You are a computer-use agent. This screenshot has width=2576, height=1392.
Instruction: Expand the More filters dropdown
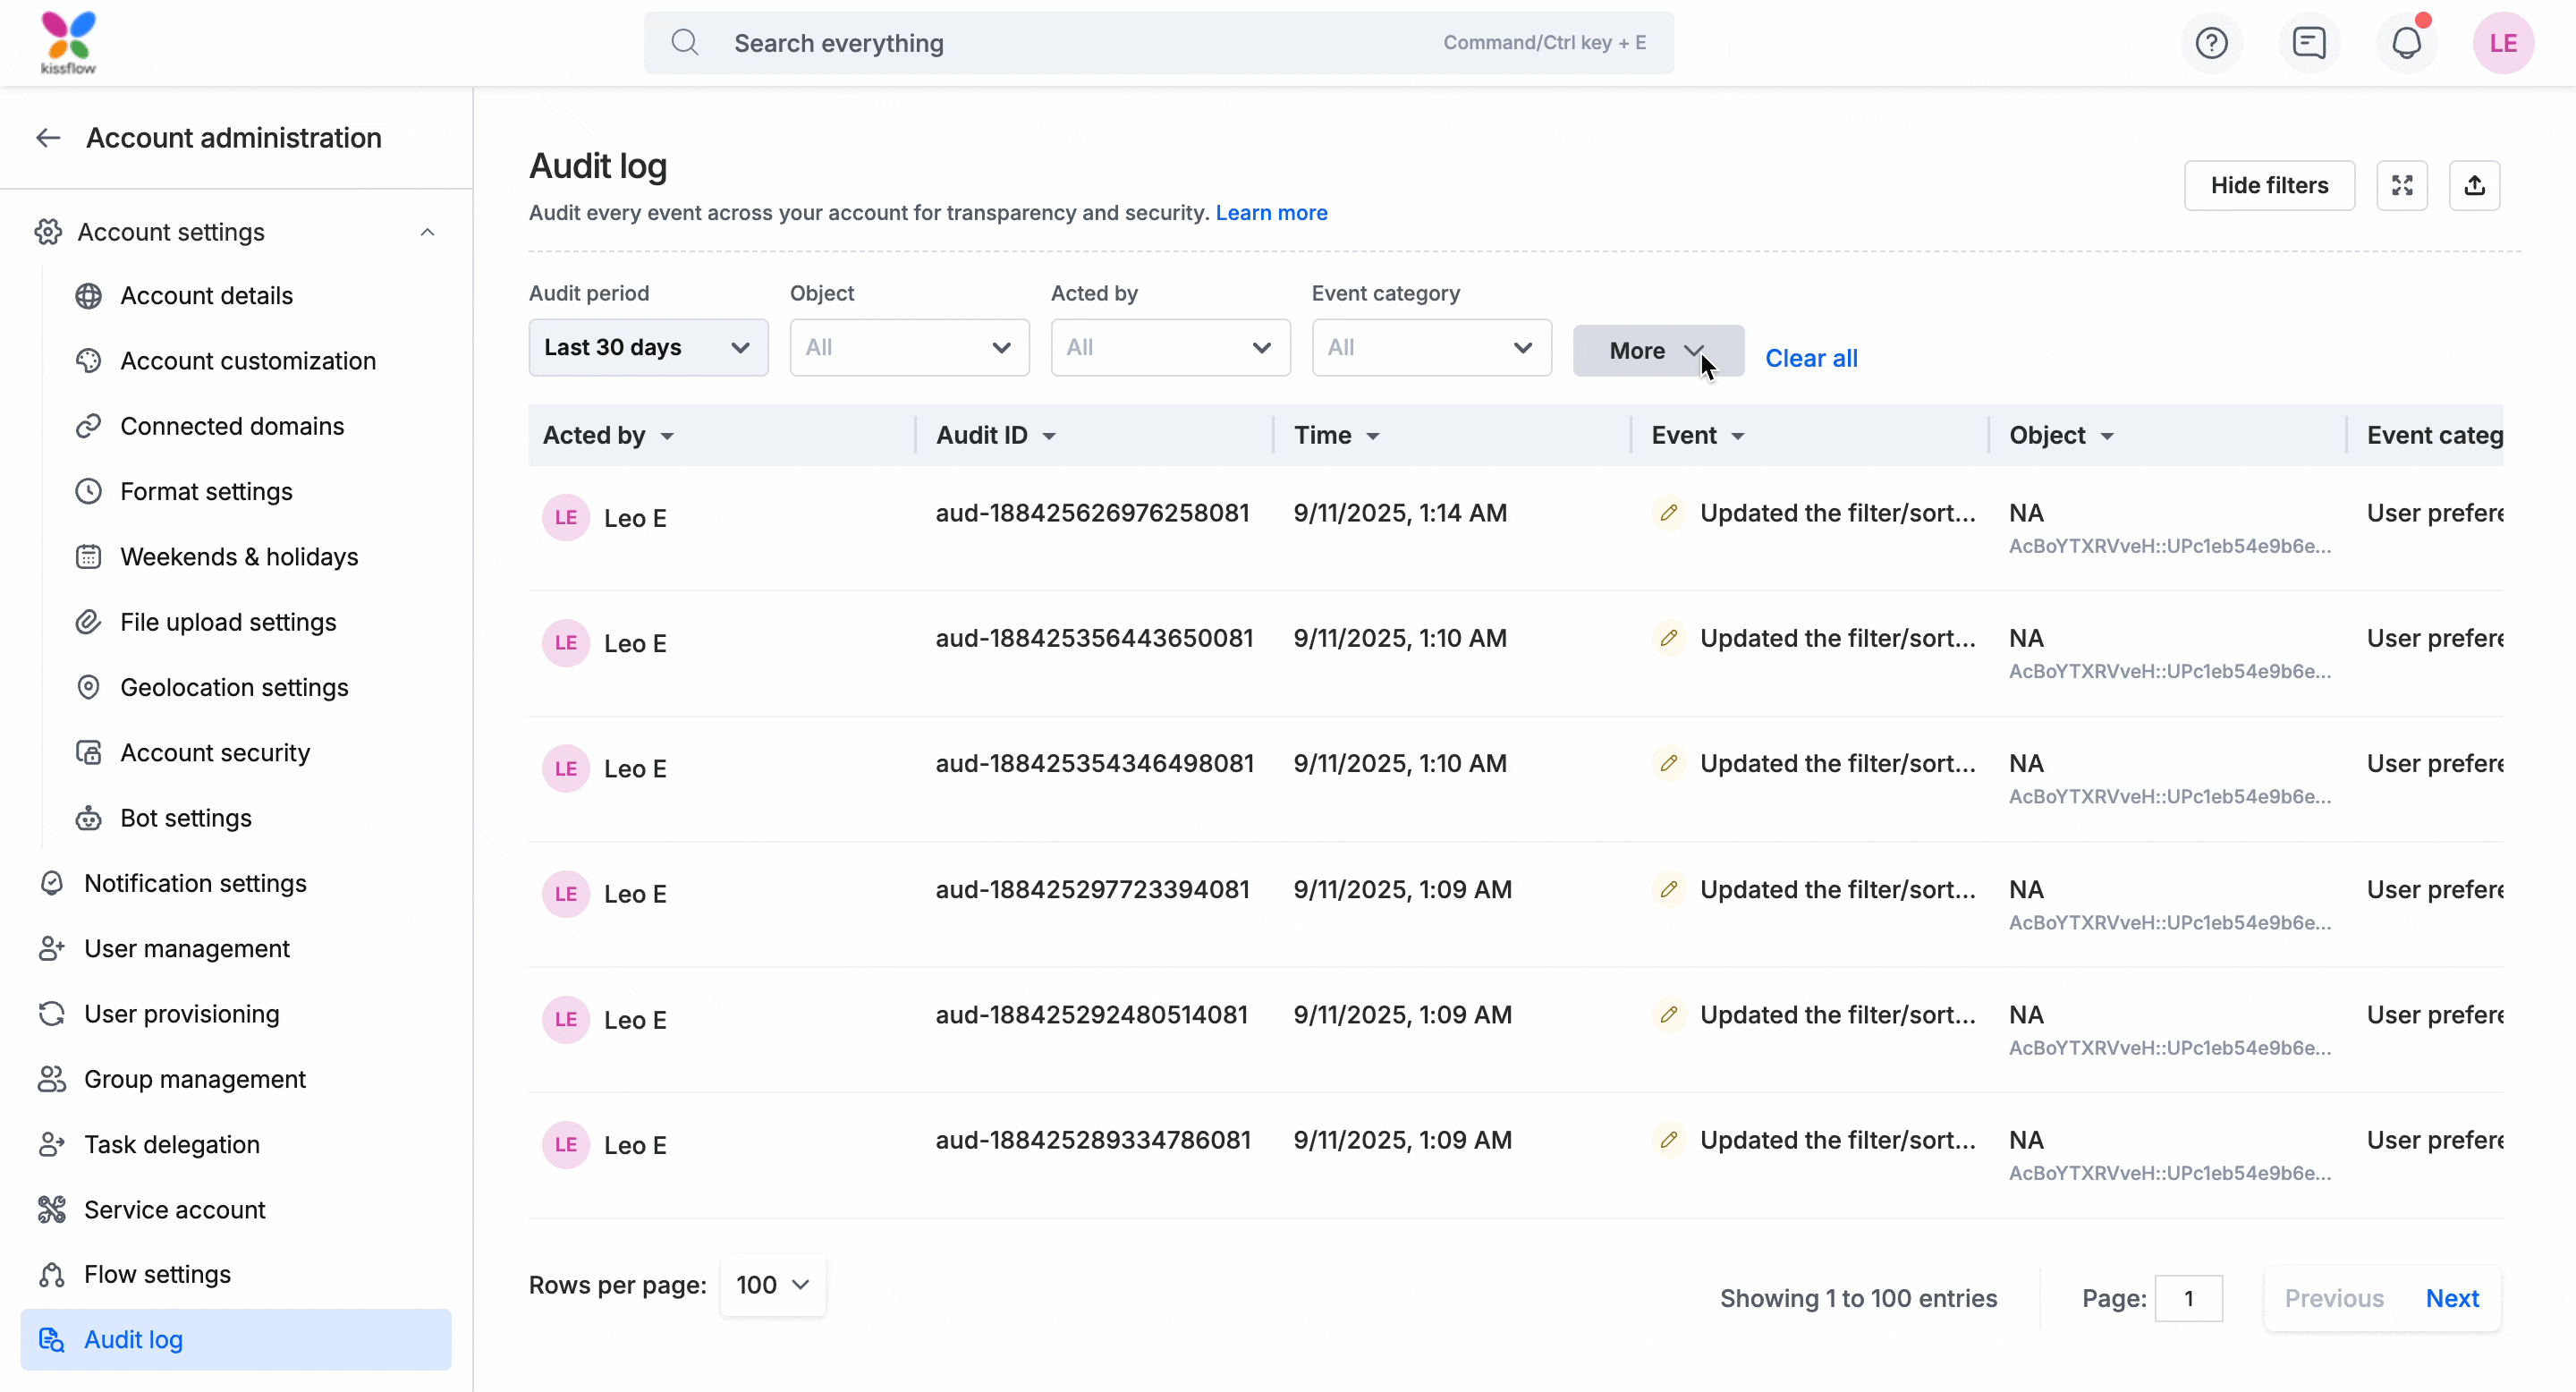[1657, 351]
